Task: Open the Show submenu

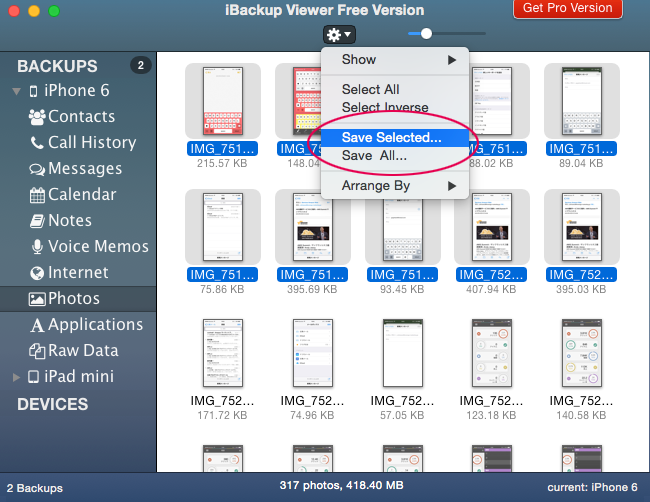Action: 395,60
